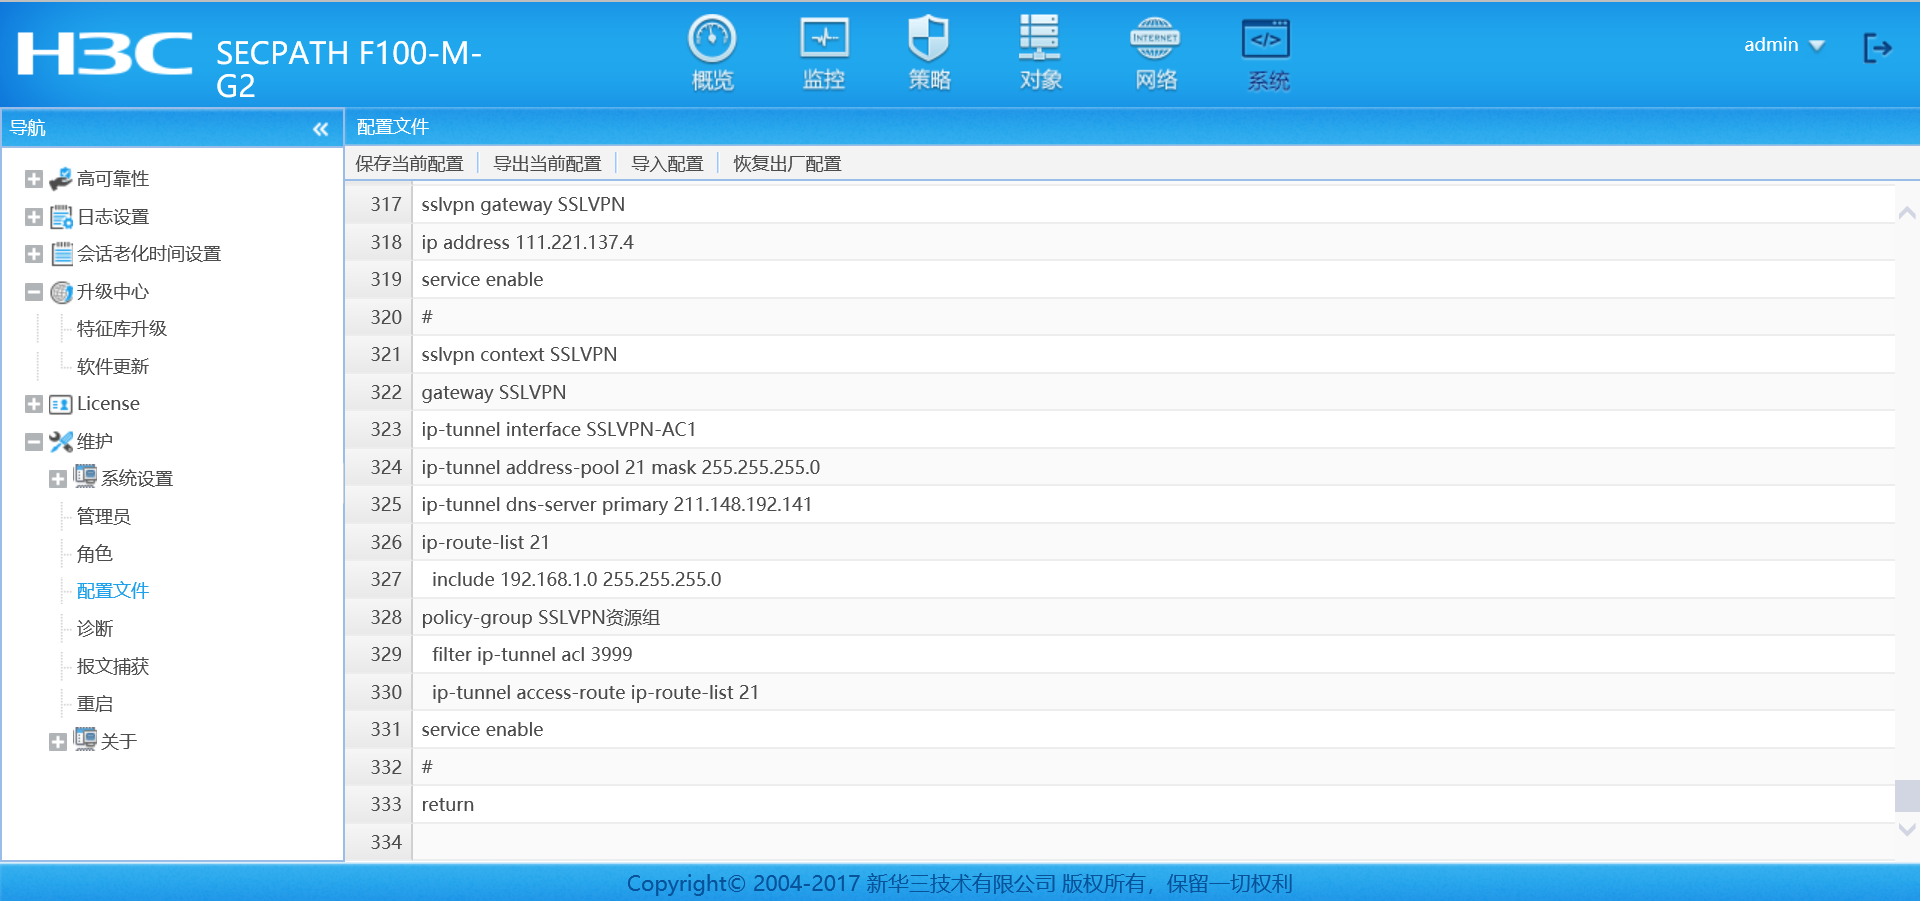Click line 318 'ip address 111.221.137.4'
The width and height of the screenshot is (1920, 901).
[527, 242]
